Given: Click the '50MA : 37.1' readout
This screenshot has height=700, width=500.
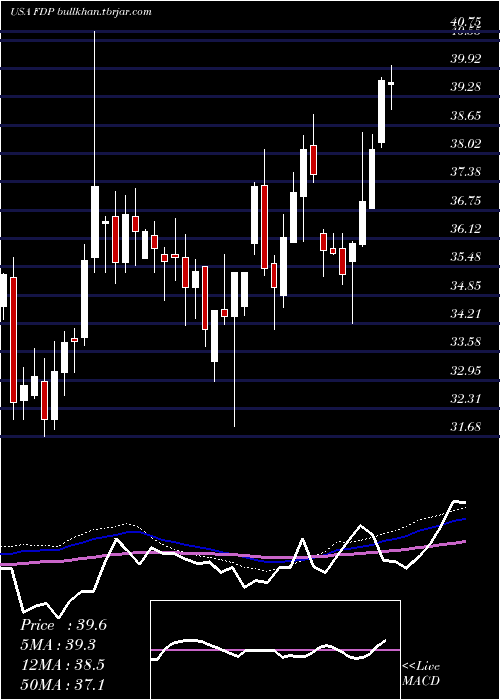Looking at the screenshot, I should 62,684.
